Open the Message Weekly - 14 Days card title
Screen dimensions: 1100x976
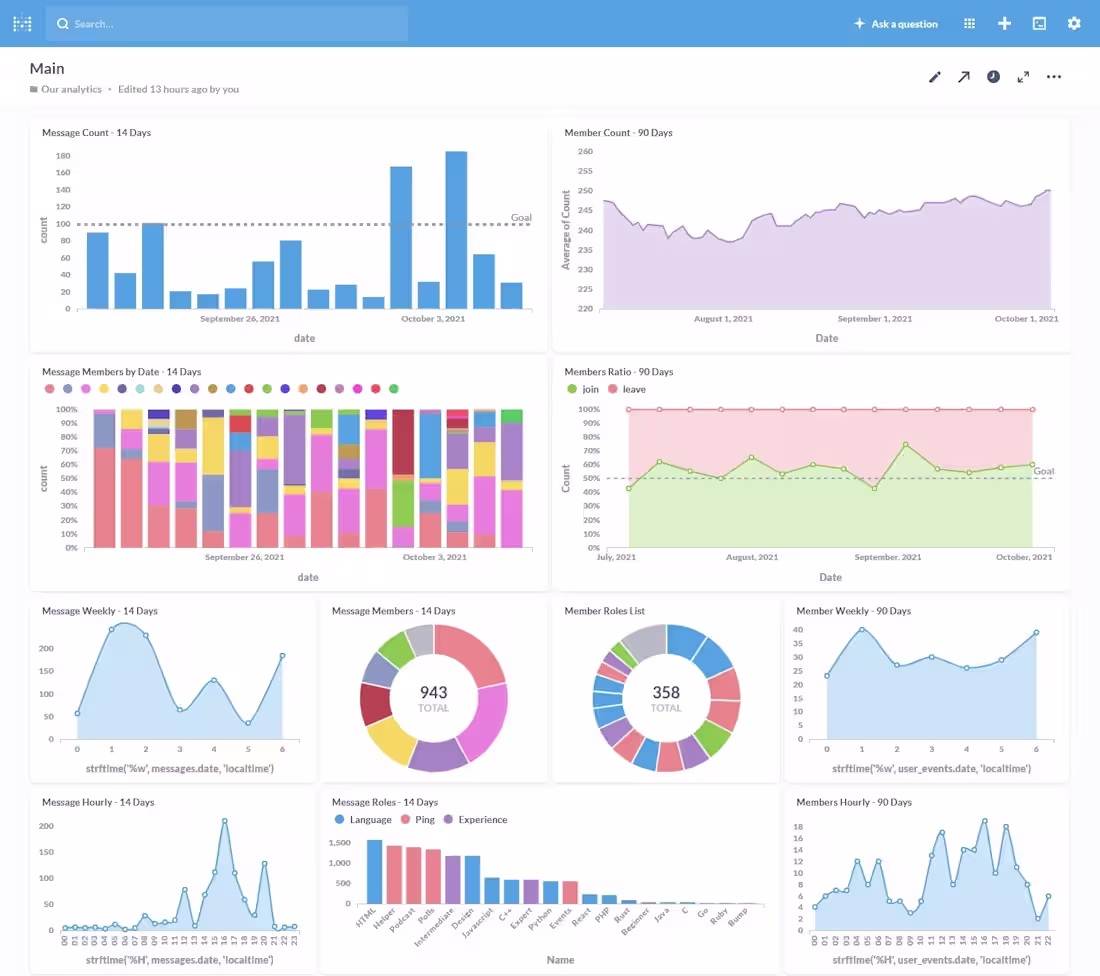coord(100,611)
